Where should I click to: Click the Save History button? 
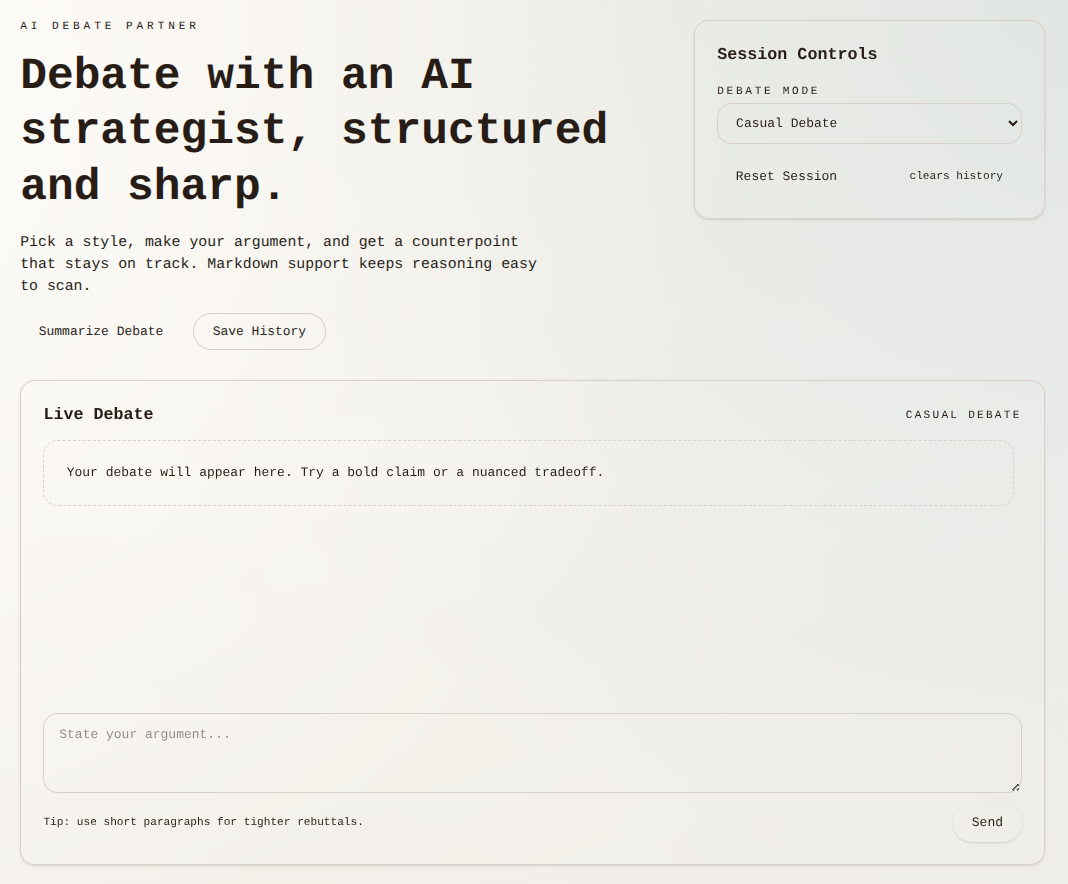tap(259, 331)
